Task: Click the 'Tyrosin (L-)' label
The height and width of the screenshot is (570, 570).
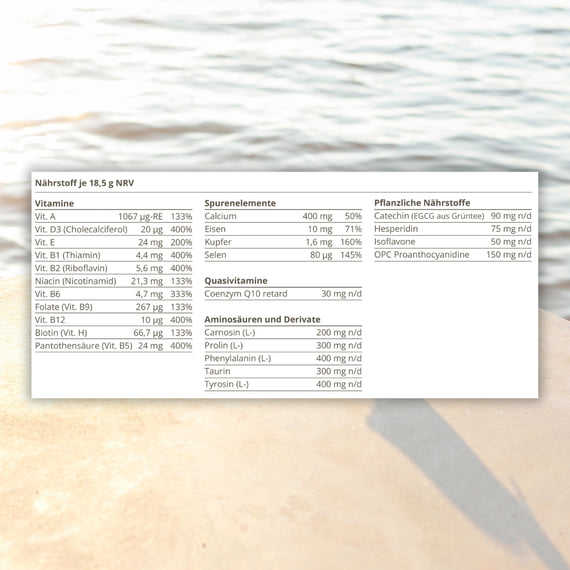Action: point(226,384)
